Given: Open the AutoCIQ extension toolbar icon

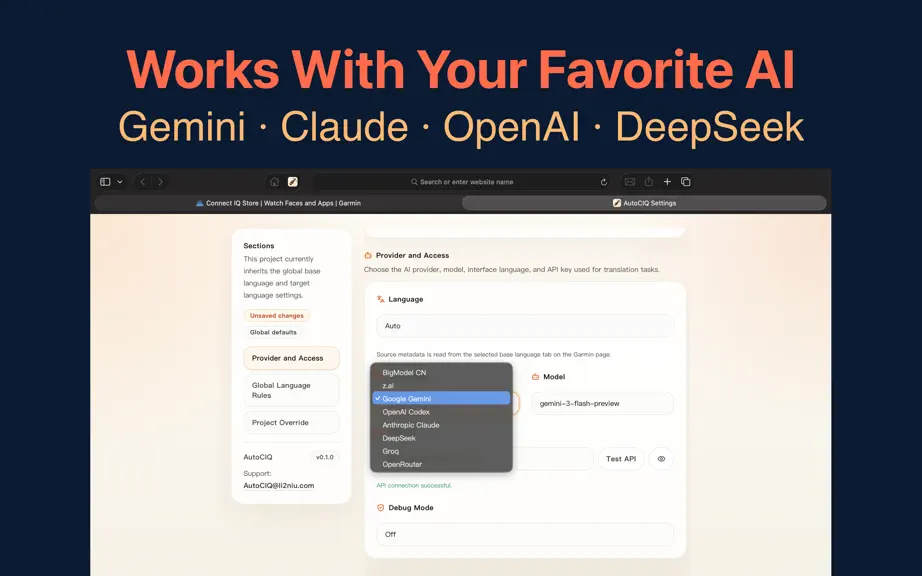Looking at the screenshot, I should pyautogui.click(x=292, y=182).
